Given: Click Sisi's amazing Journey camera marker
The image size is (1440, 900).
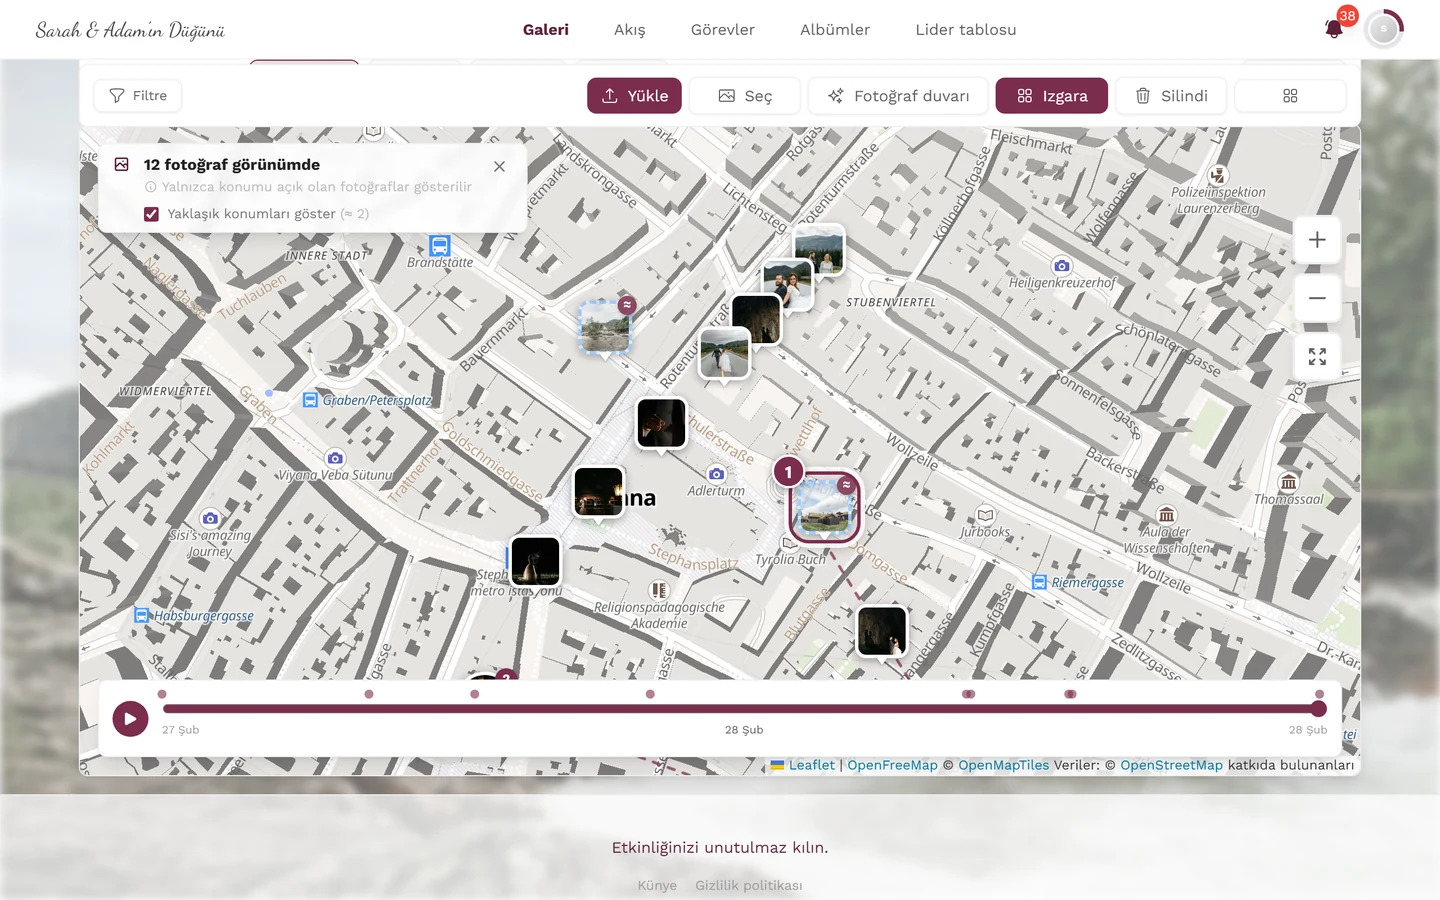Looking at the screenshot, I should tap(210, 518).
